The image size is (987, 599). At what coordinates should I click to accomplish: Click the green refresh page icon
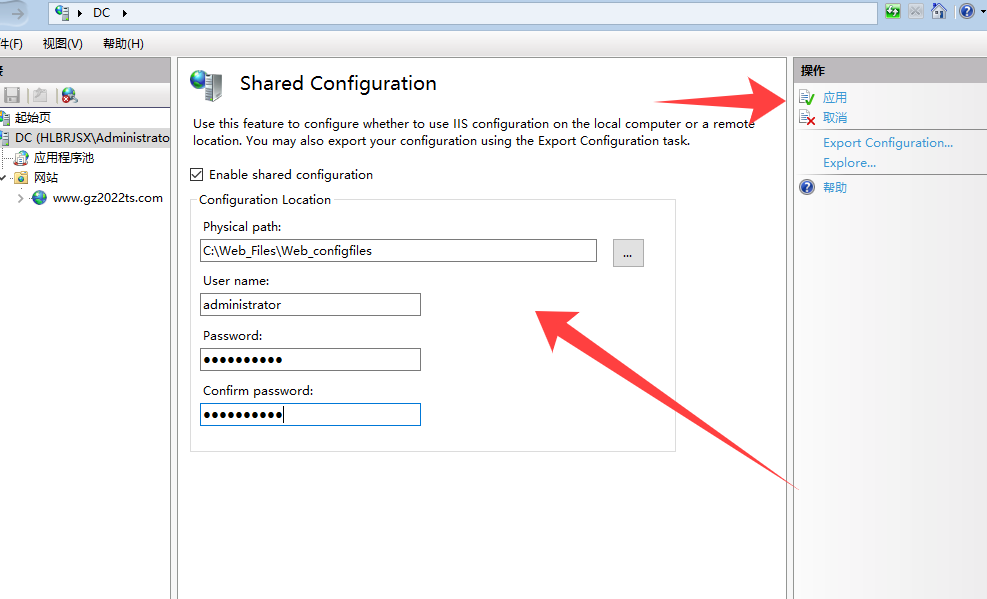(x=893, y=12)
